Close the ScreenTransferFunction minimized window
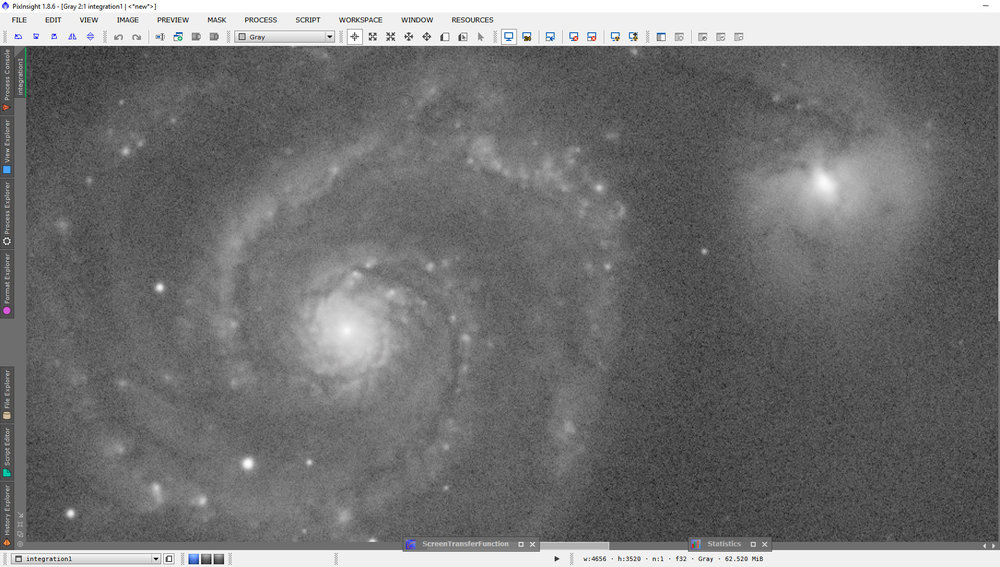Screen dimensions: 1000x567 pyautogui.click(x=533, y=544)
